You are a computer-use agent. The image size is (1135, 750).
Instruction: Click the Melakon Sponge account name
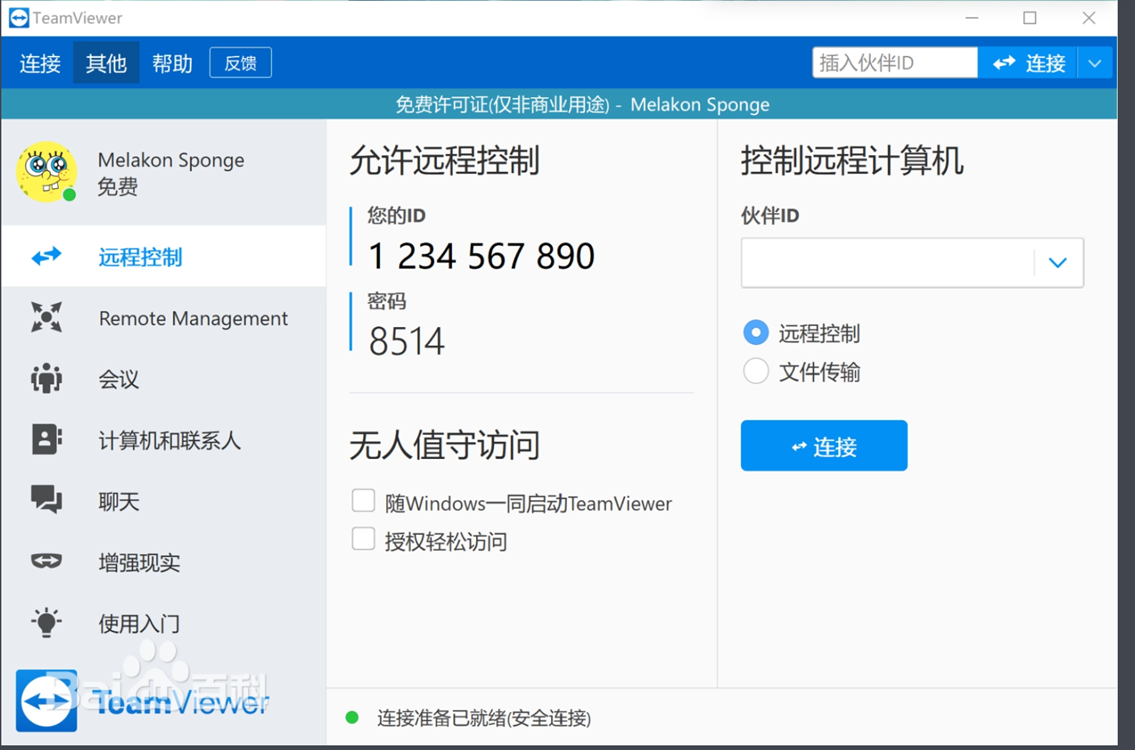171,160
